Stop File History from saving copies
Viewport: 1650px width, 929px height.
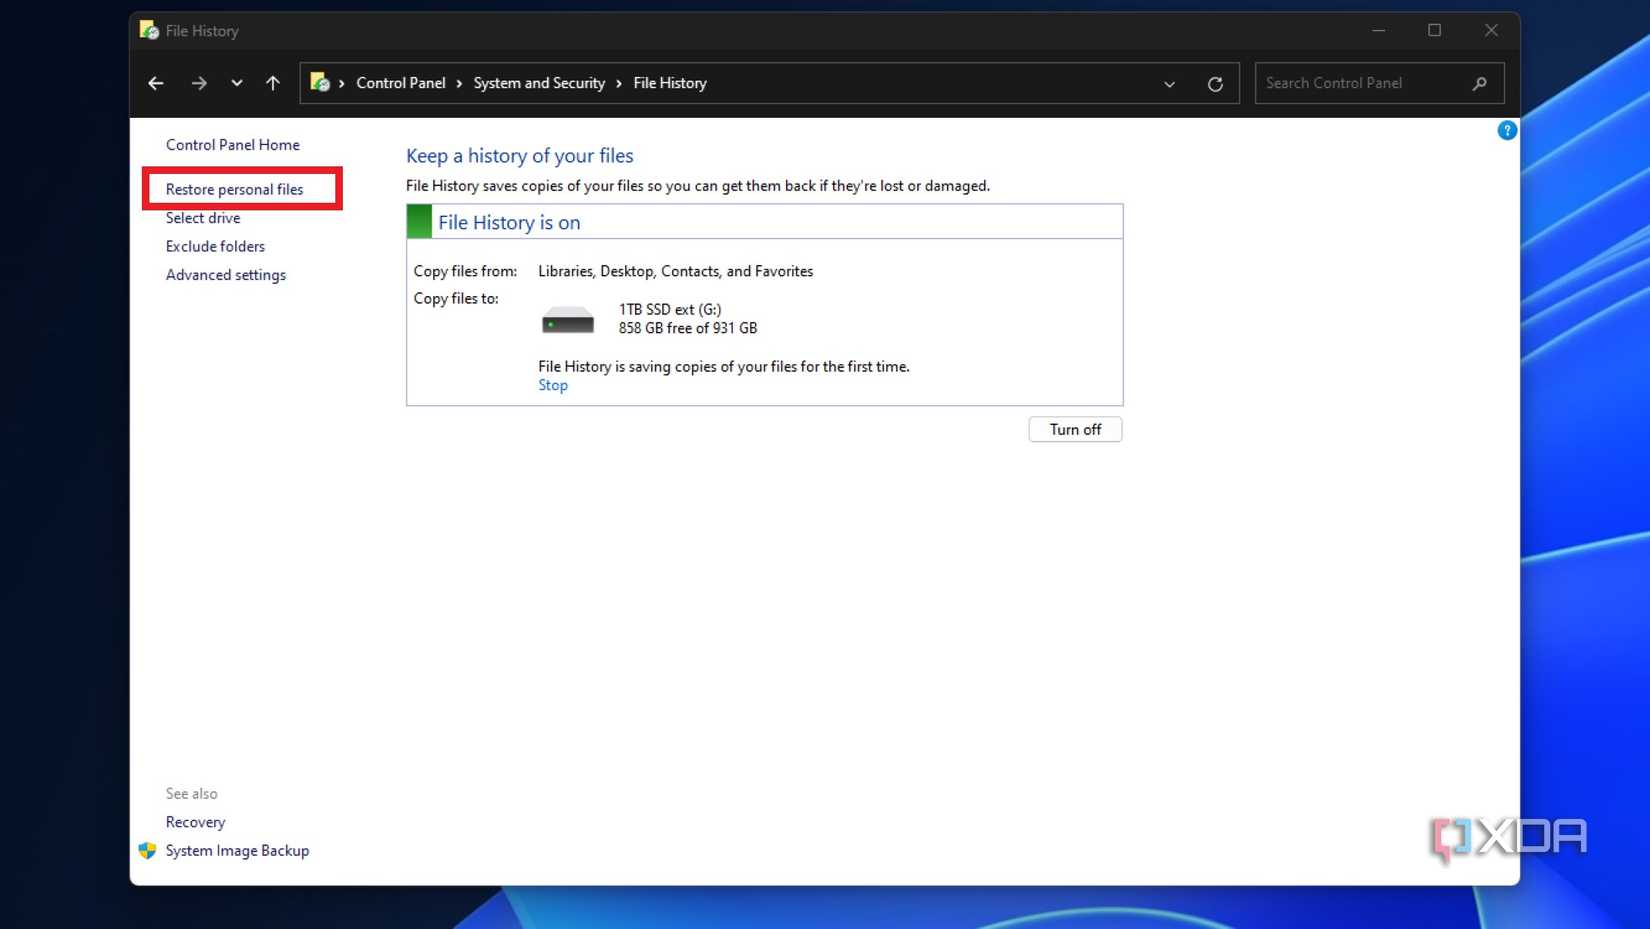[552, 385]
